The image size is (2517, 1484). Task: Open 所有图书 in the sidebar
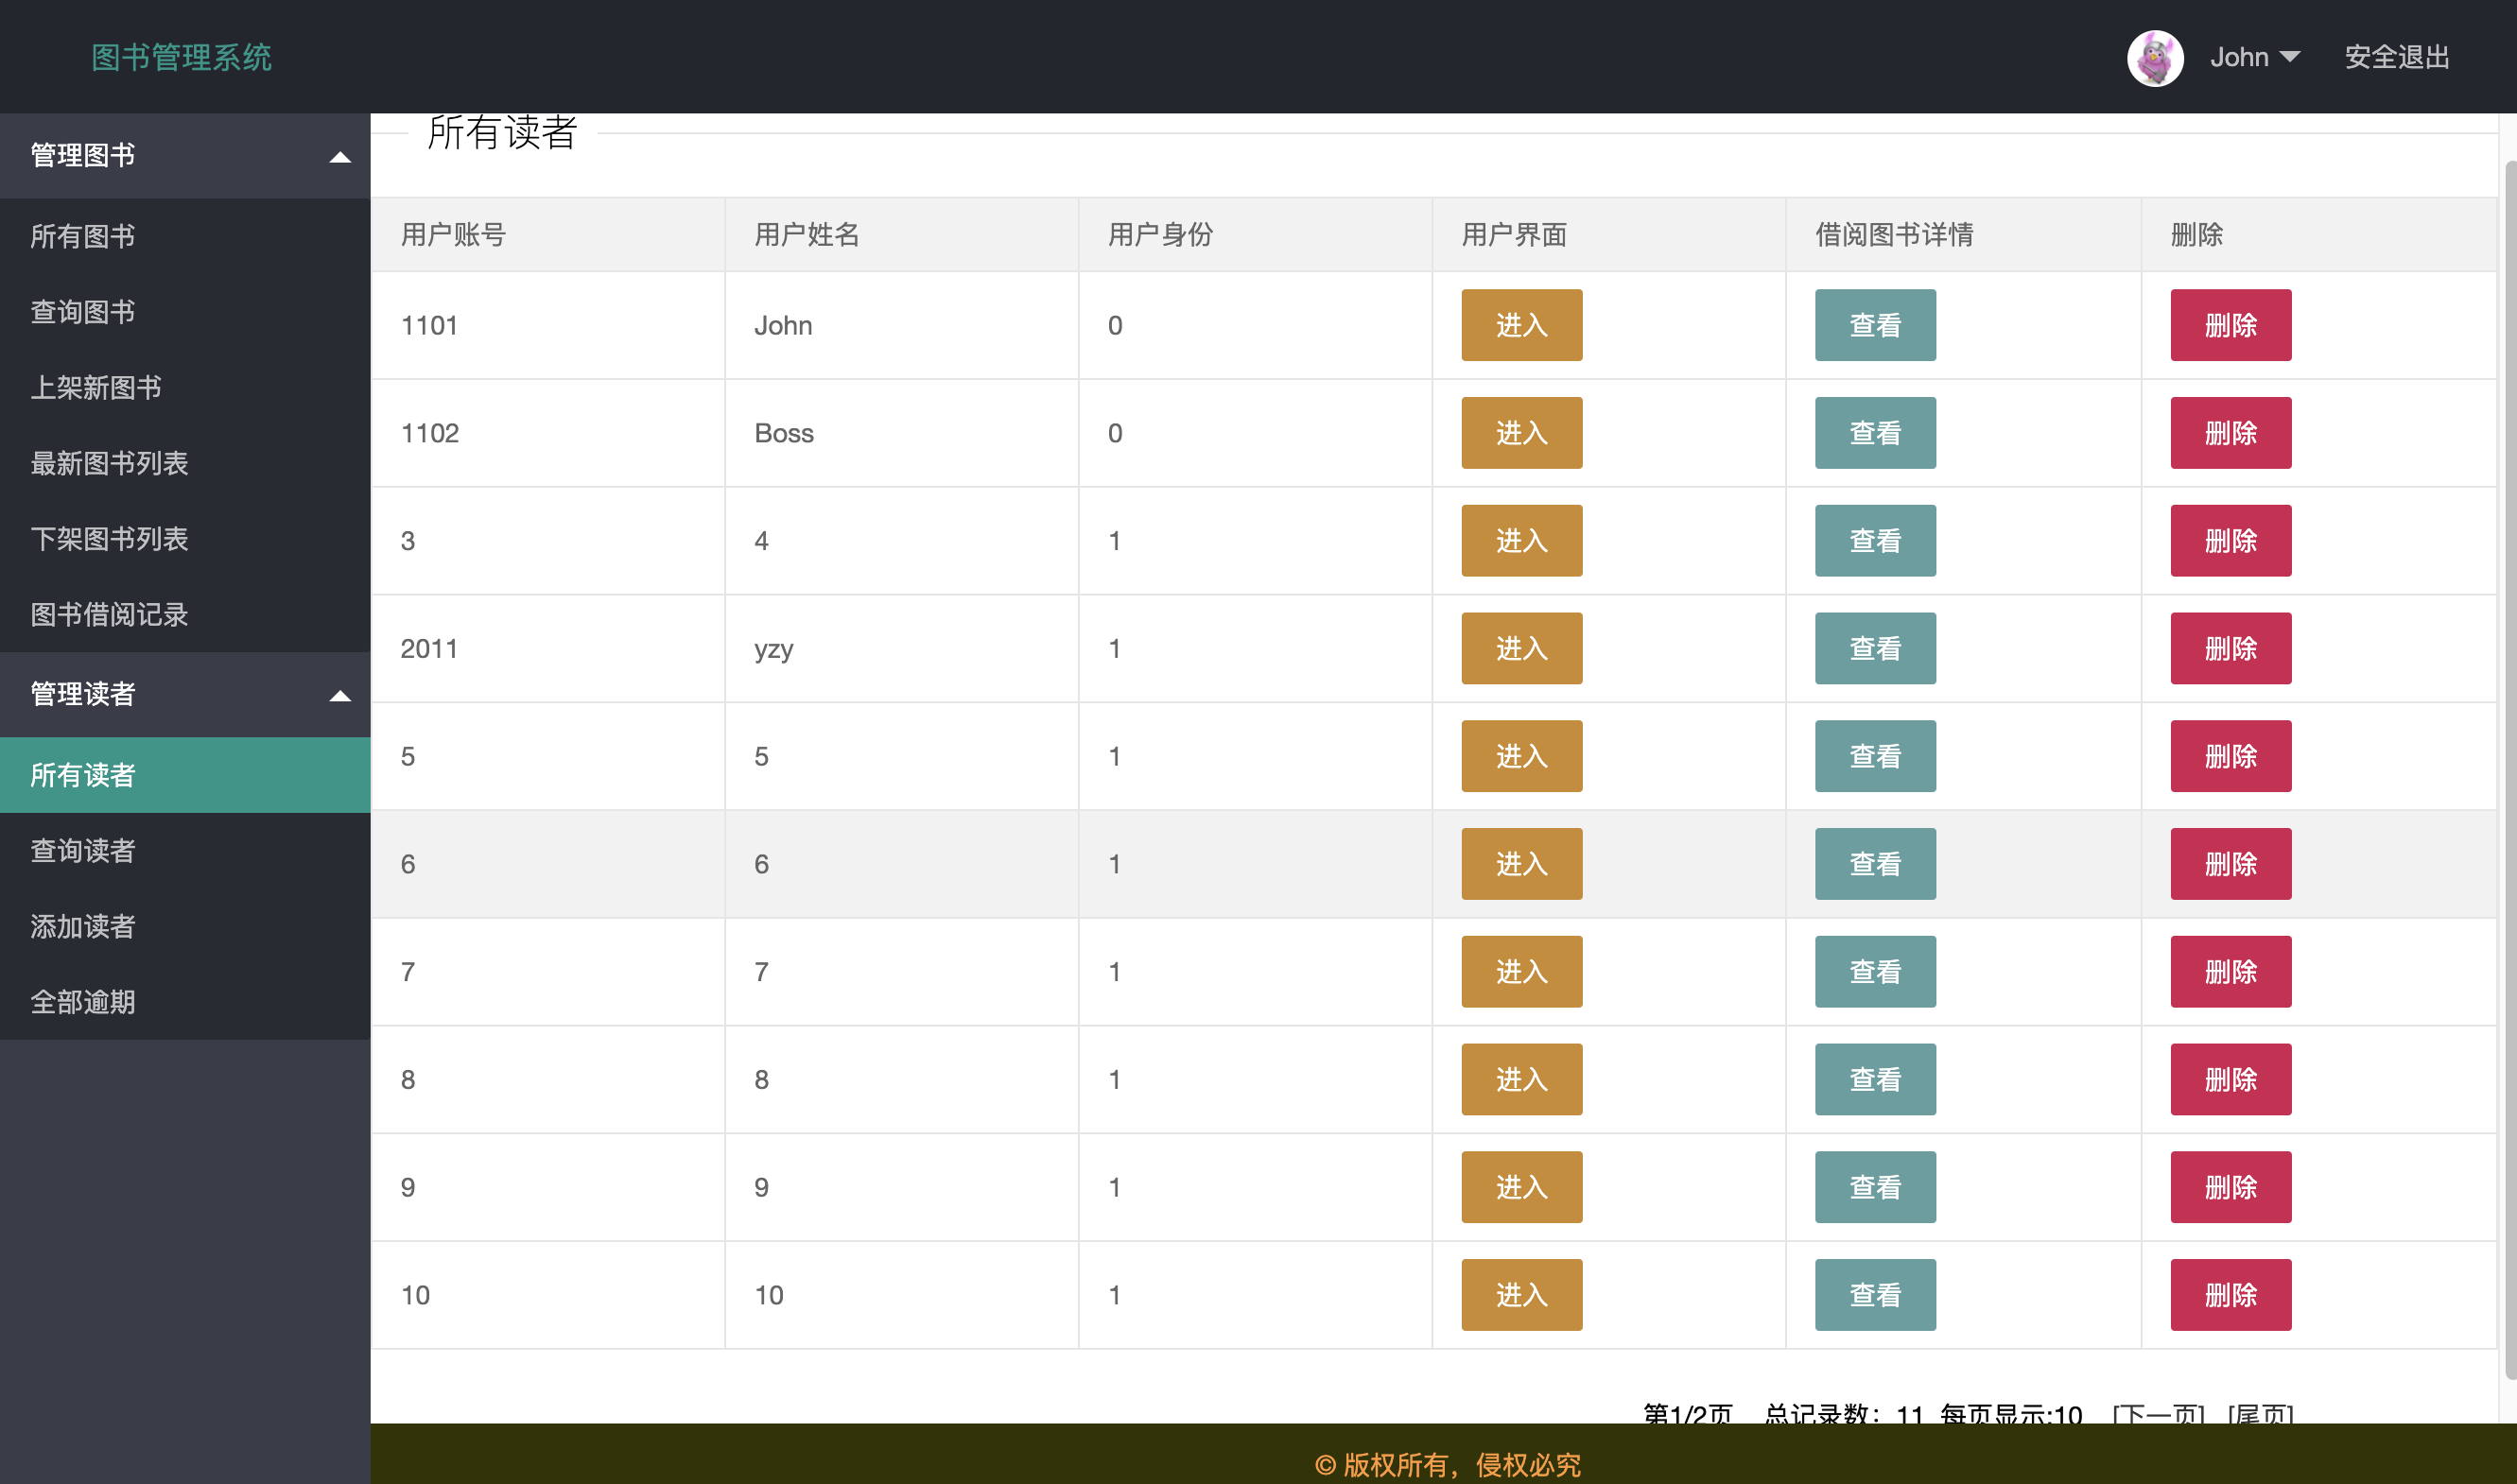[x=185, y=236]
